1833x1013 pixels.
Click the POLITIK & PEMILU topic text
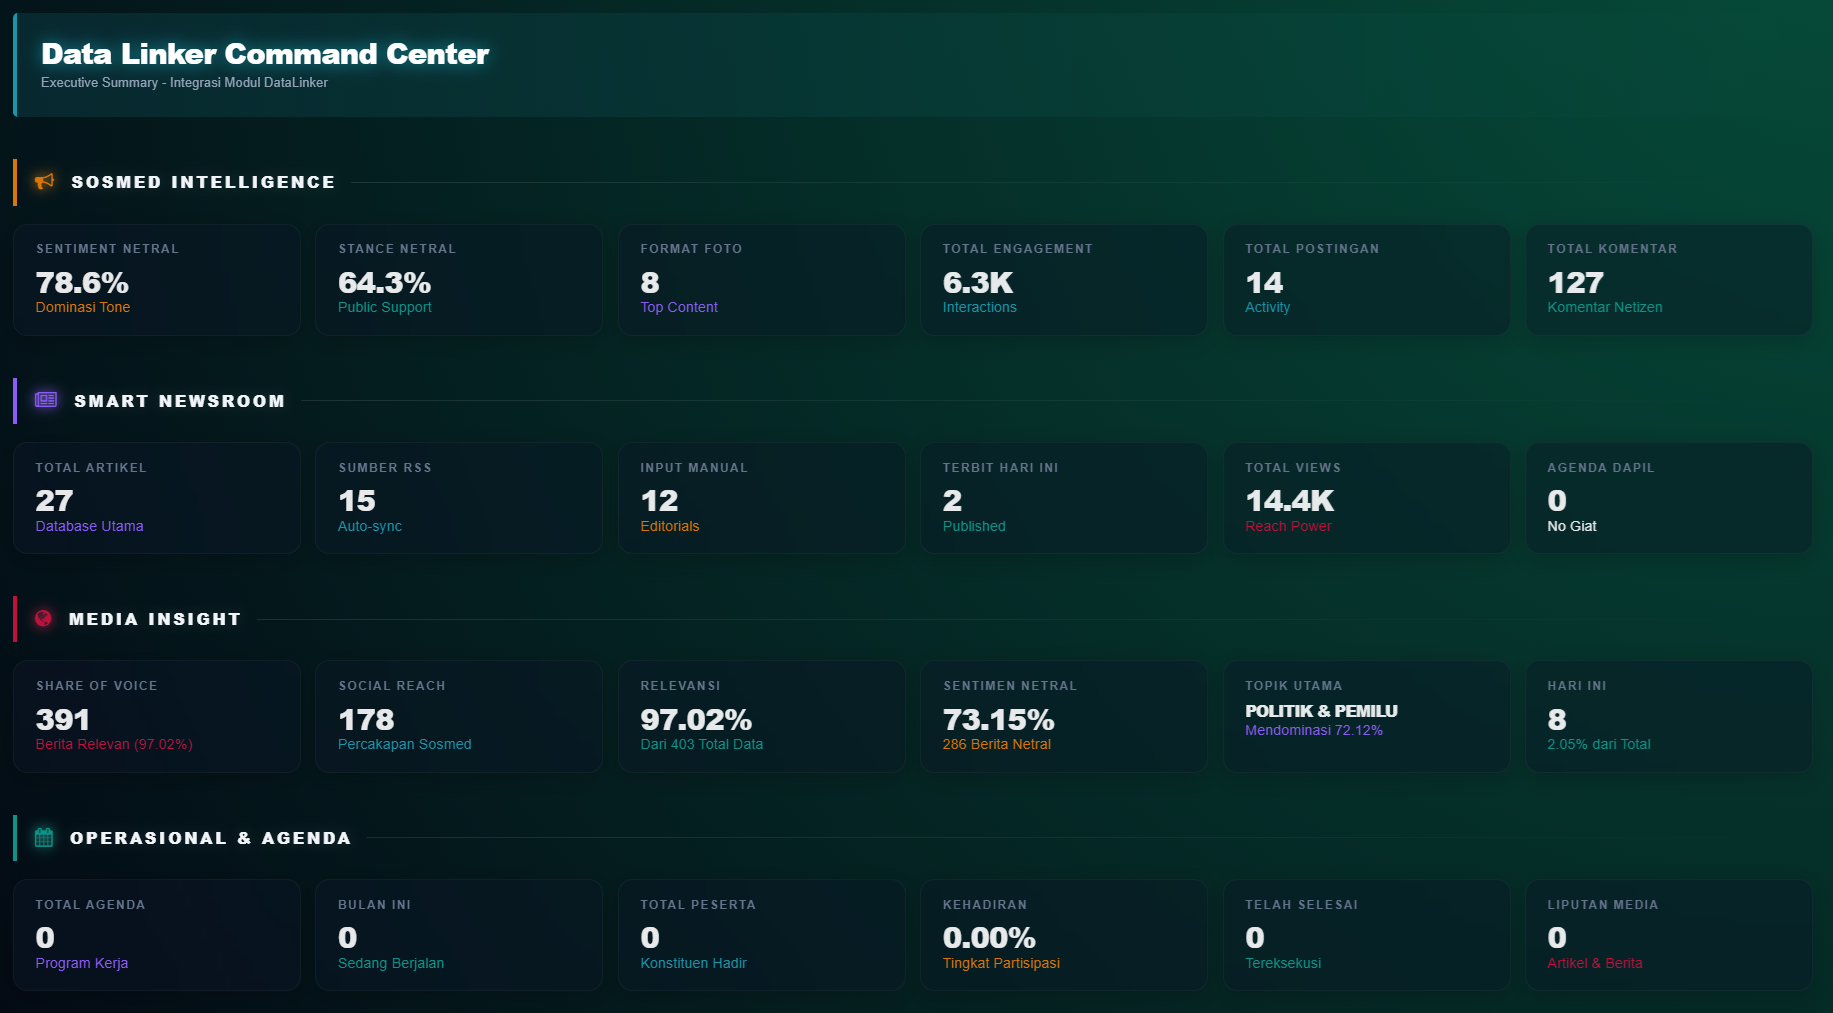(1321, 711)
